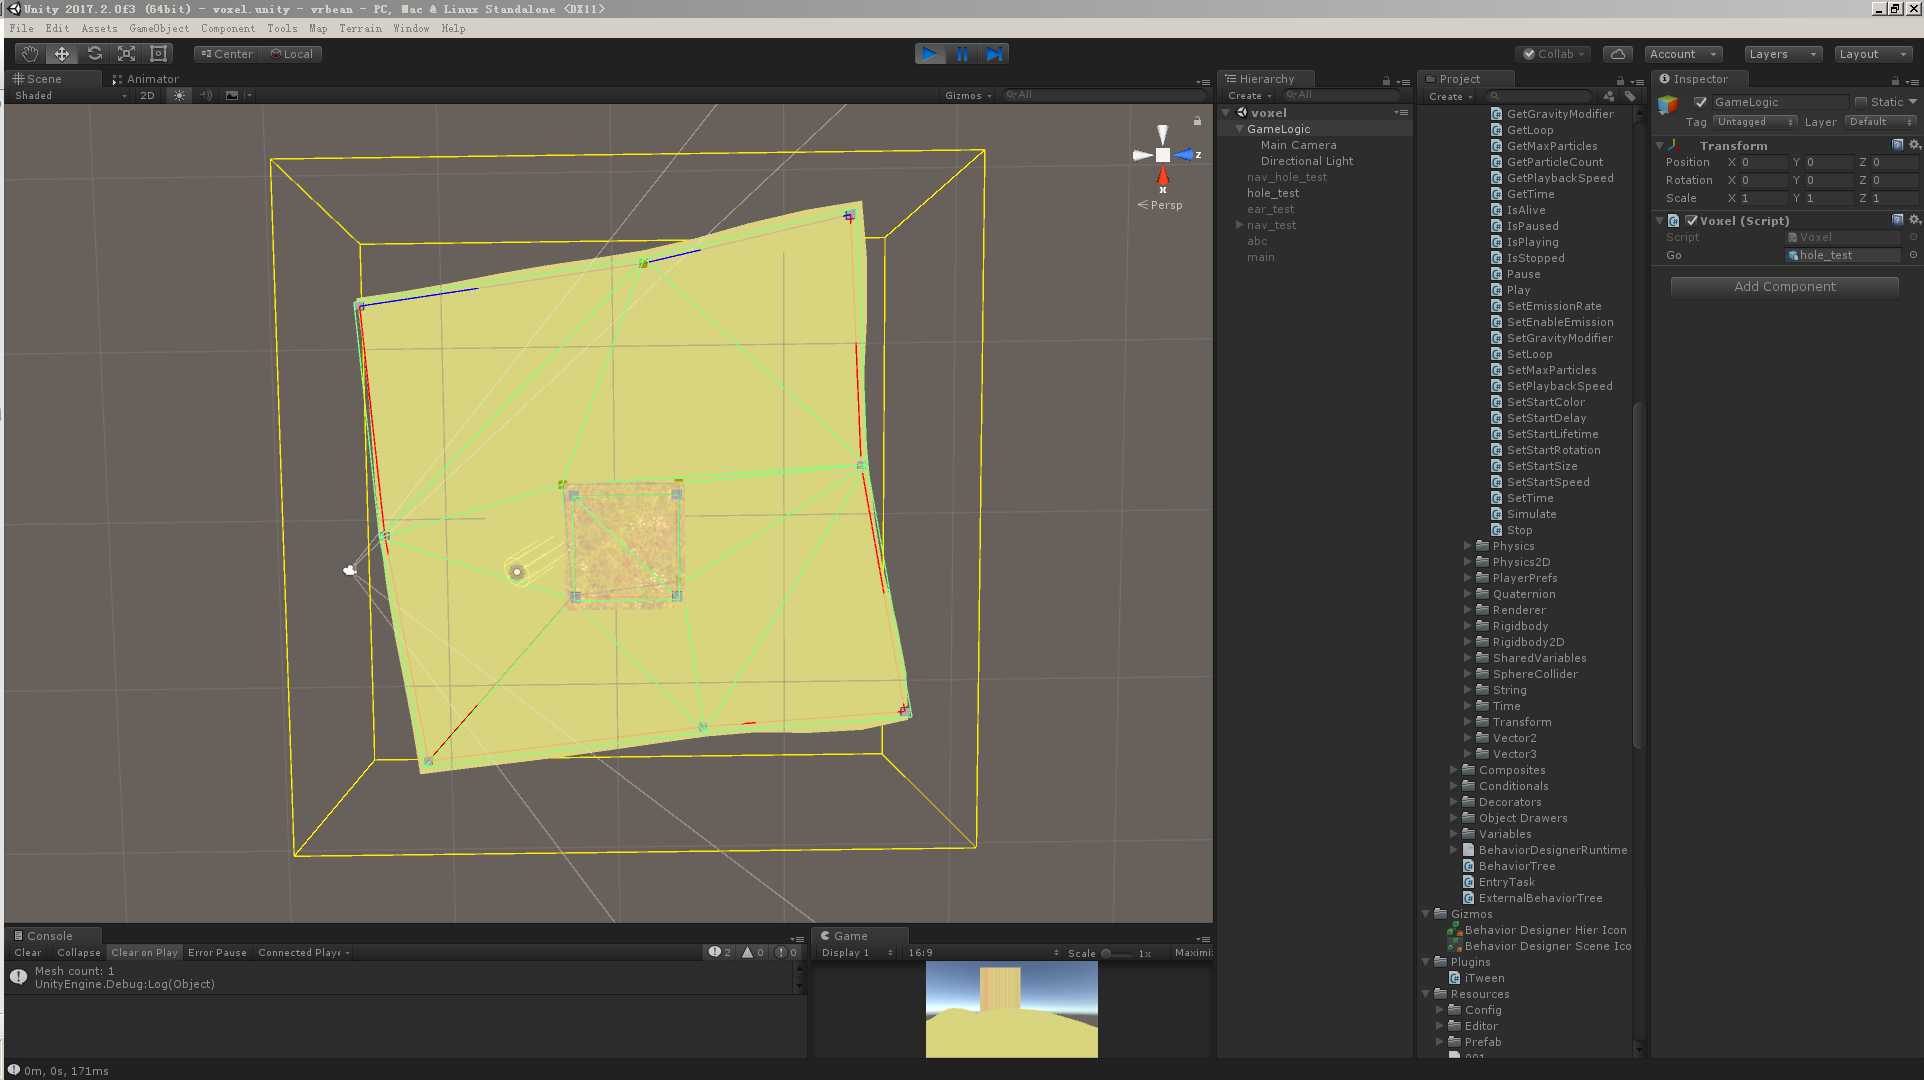Viewport: 1924px width, 1080px height.
Task: Disable the Voxel (Script) component checkbox
Action: pos(1692,221)
